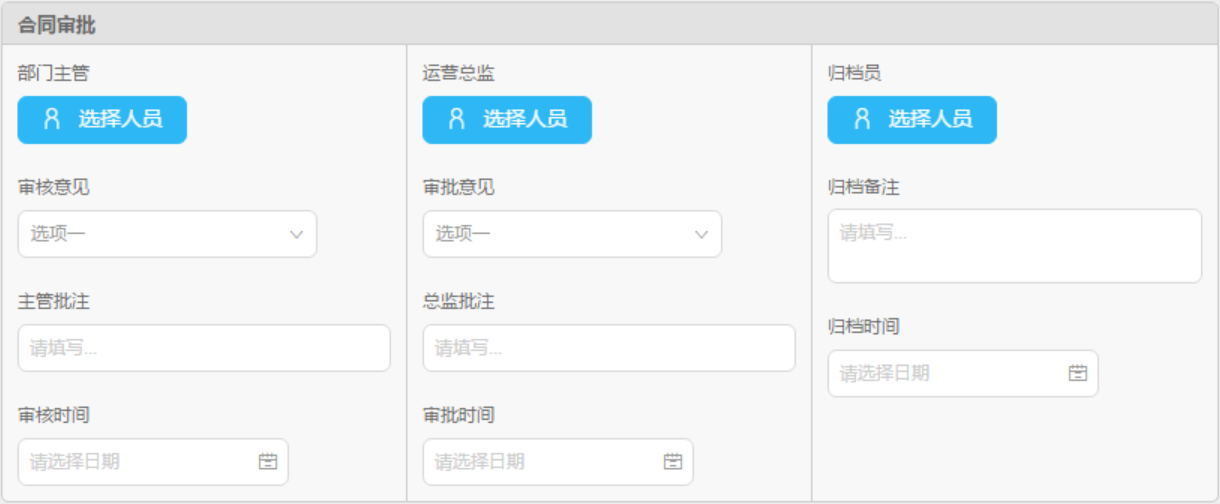Viewport: 1220px width, 504px height.
Task: Open calendar icon in 归档时间 field
Action: pos(1078,373)
